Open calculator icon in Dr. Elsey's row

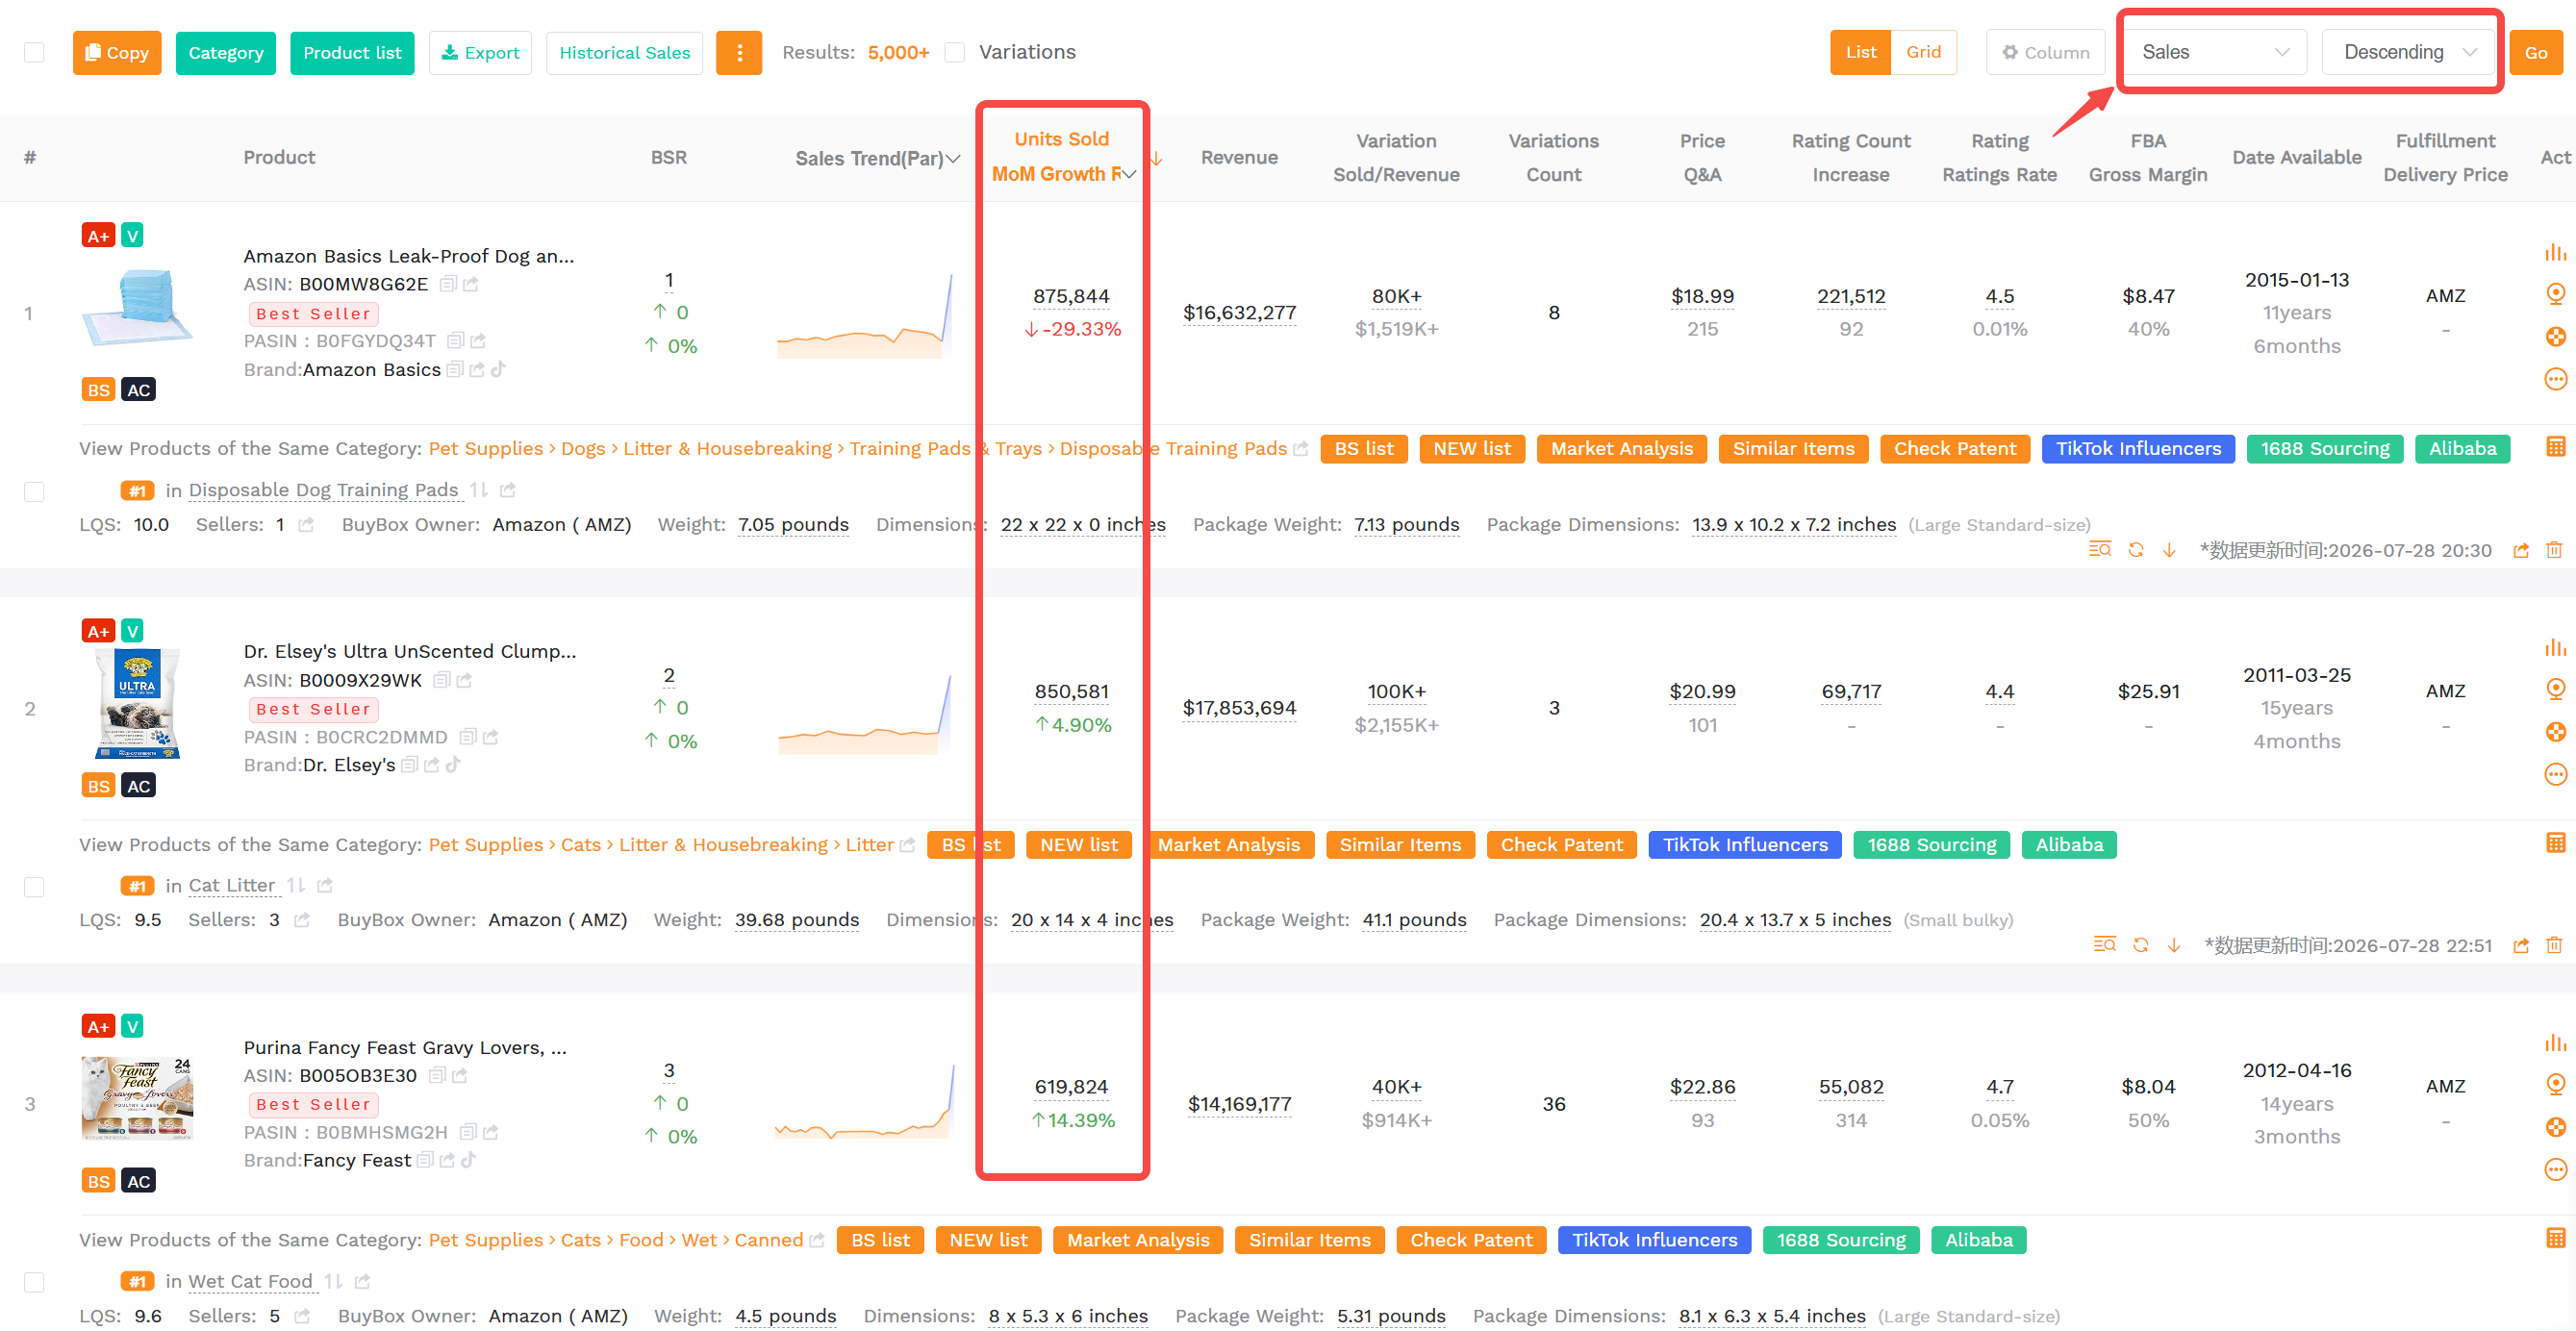[x=2555, y=843]
